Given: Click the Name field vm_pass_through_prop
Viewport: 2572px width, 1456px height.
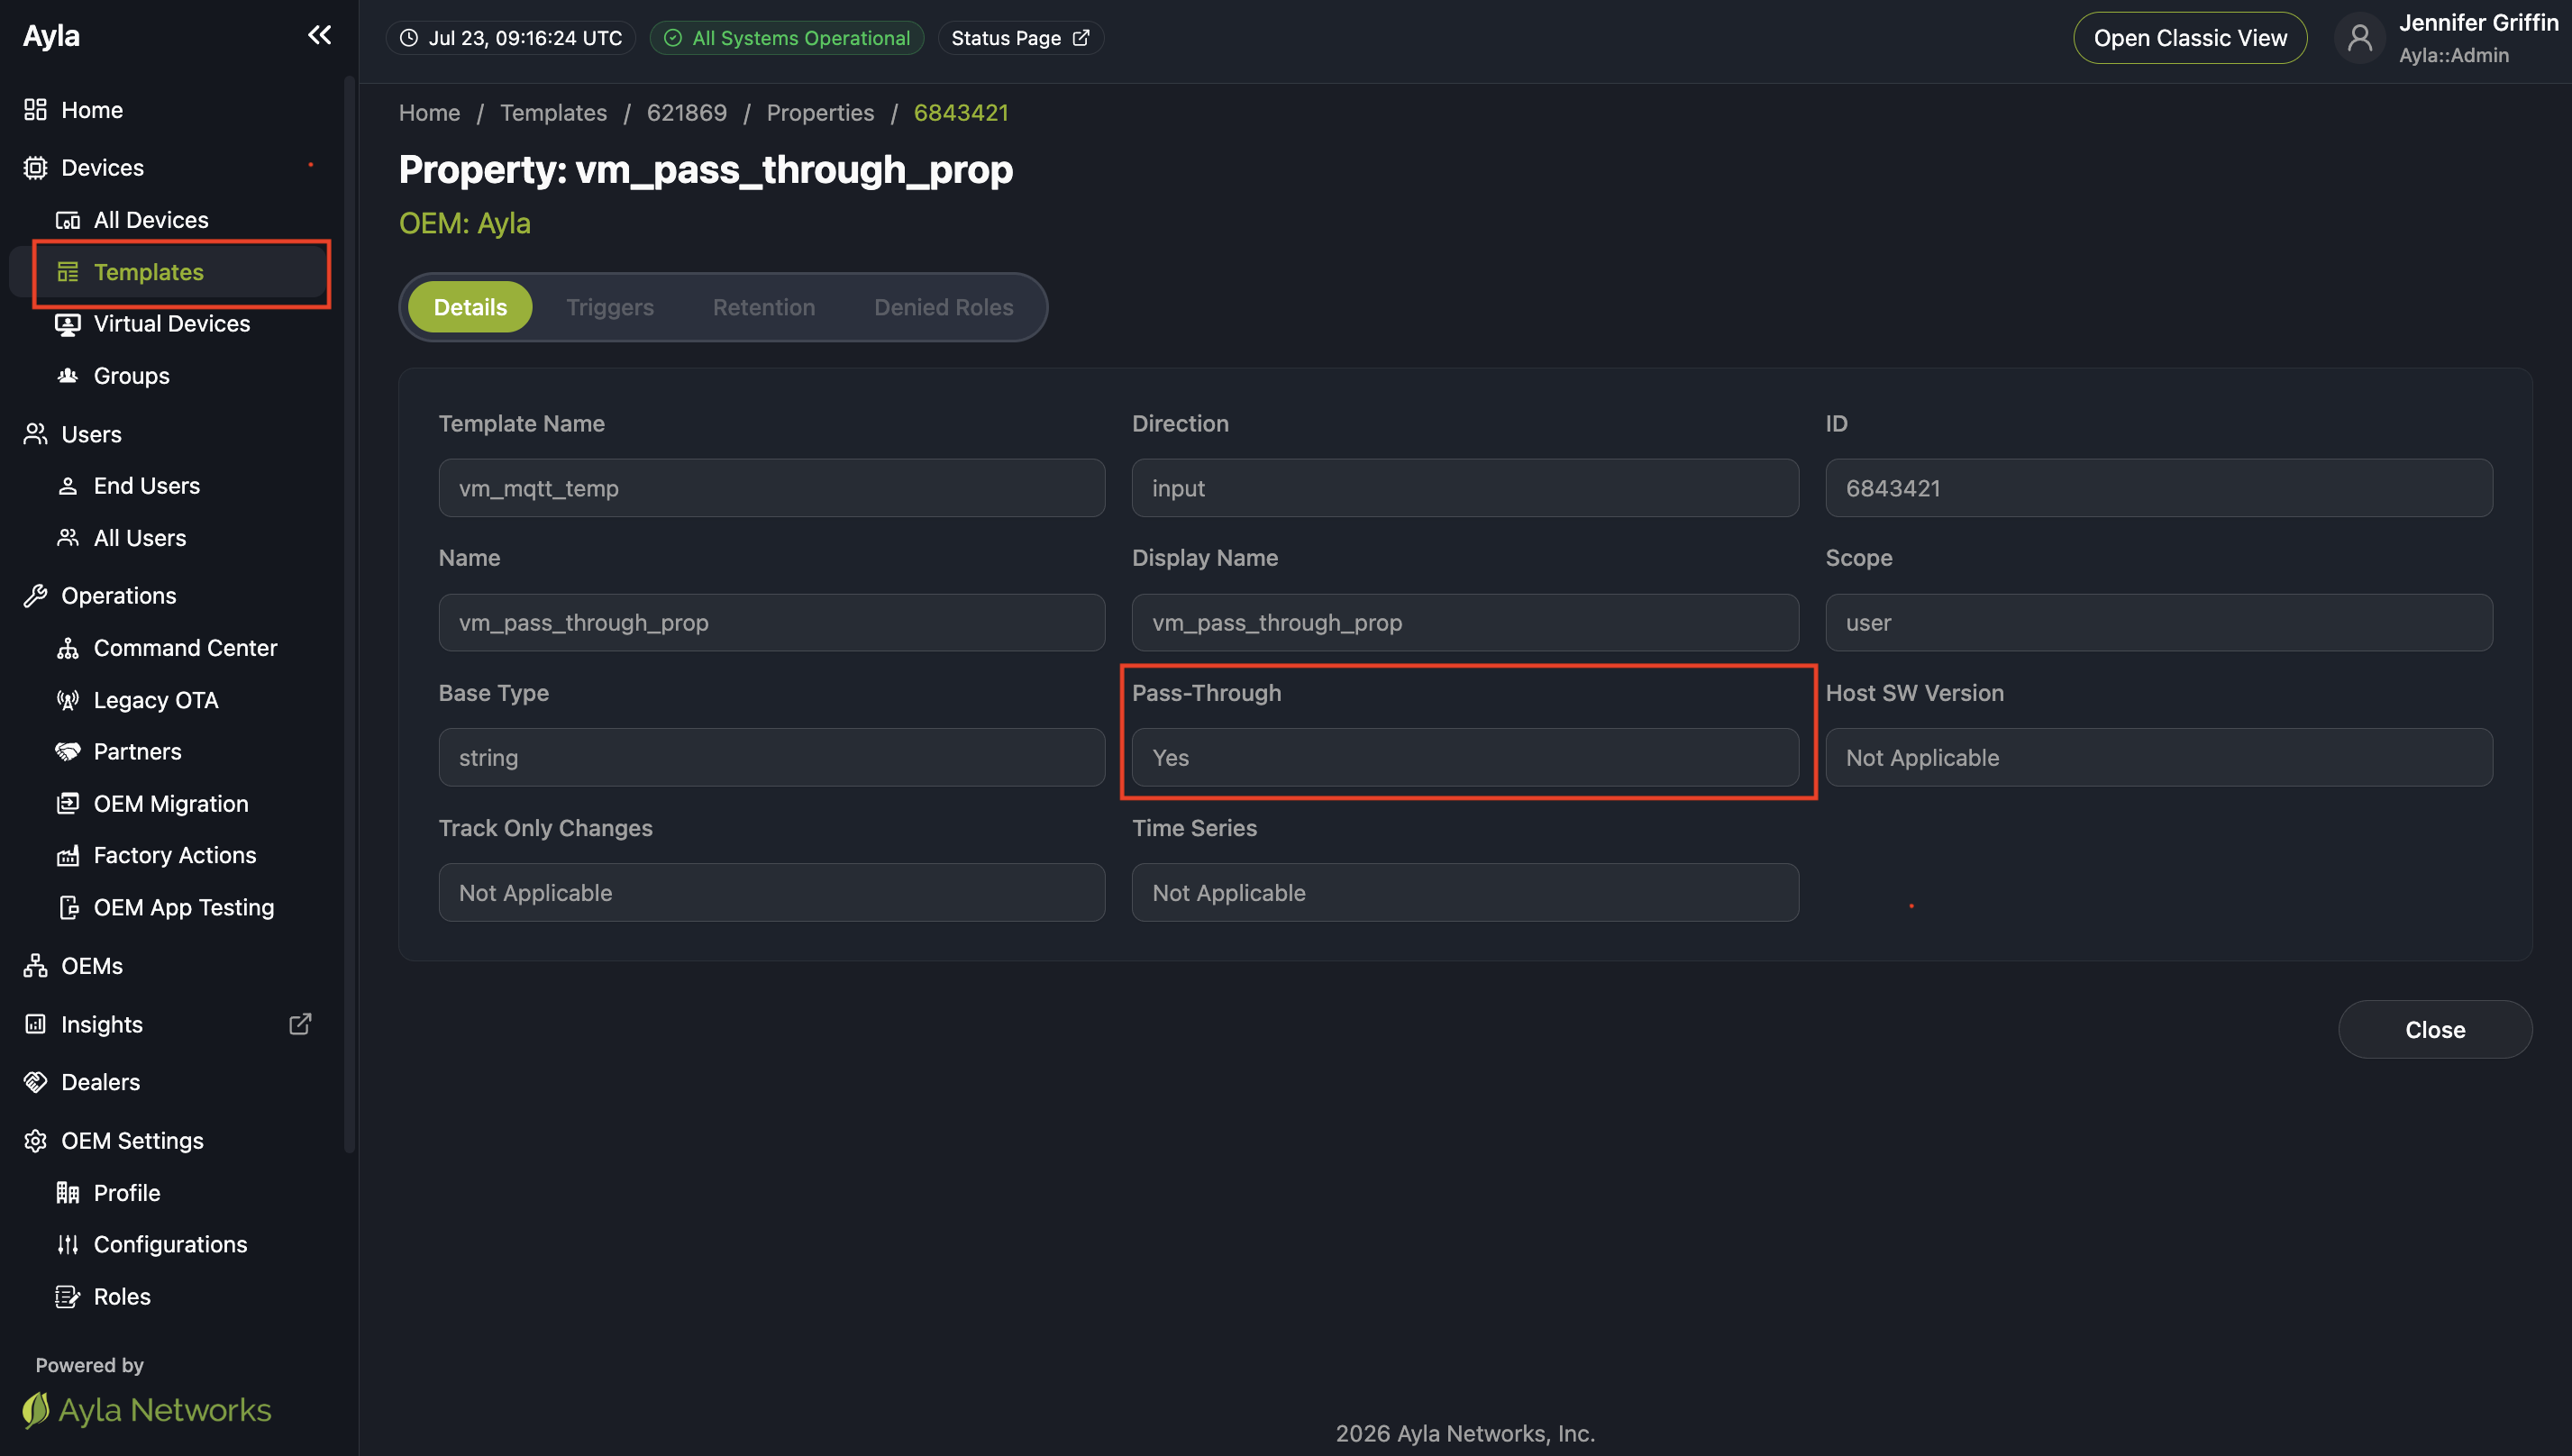Looking at the screenshot, I should [x=772, y=623].
